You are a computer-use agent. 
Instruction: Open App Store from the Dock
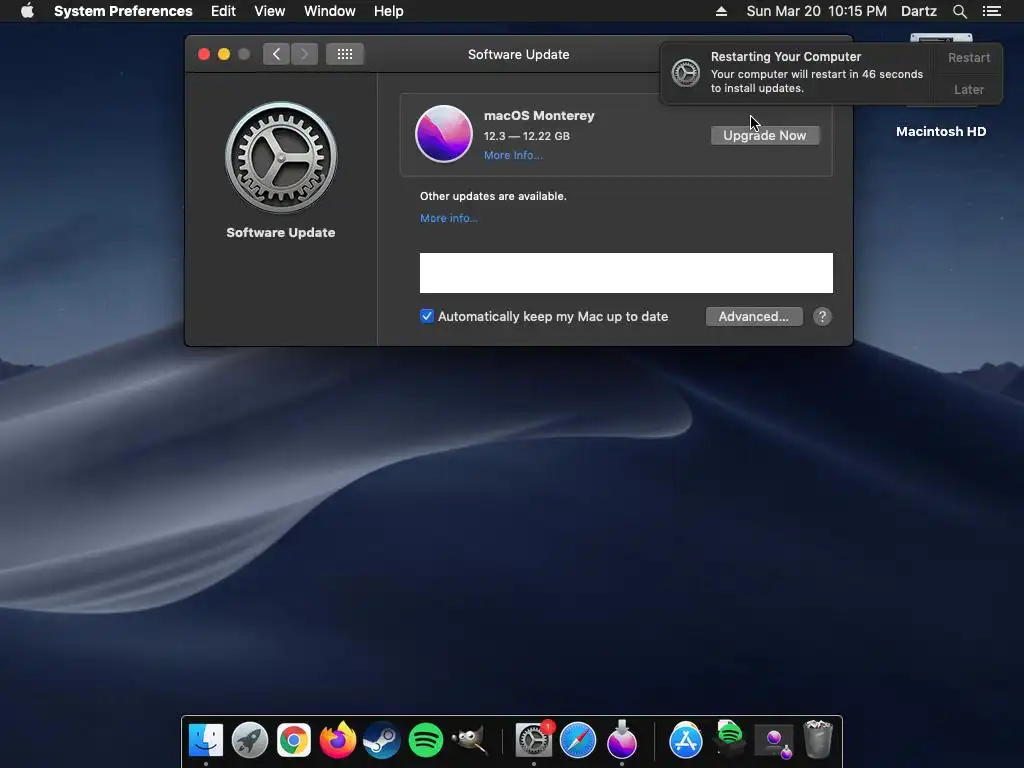pos(686,740)
